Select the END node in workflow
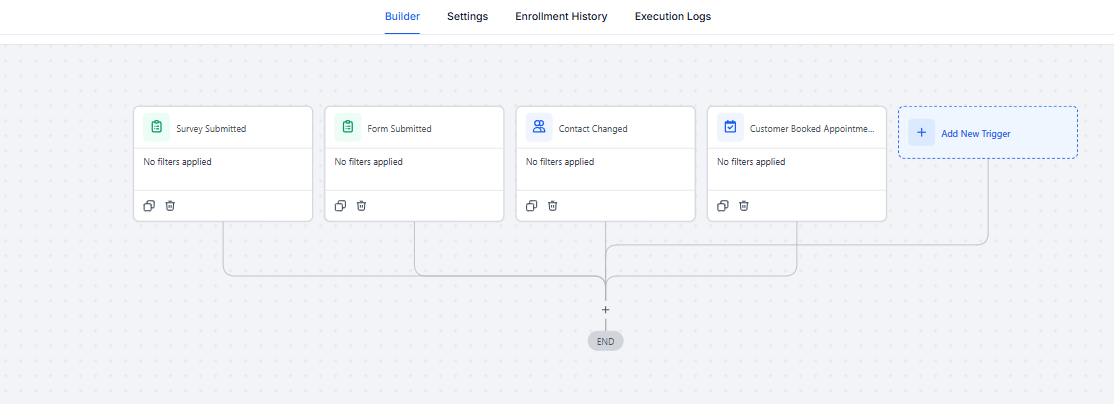 tap(605, 341)
